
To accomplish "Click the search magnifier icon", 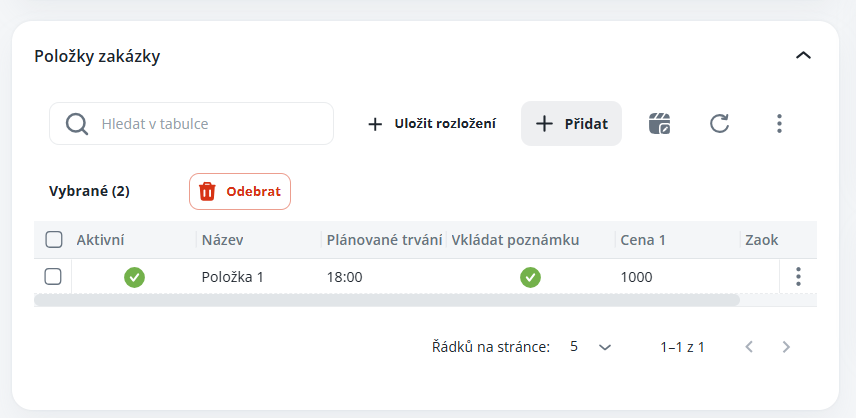I will (77, 124).
